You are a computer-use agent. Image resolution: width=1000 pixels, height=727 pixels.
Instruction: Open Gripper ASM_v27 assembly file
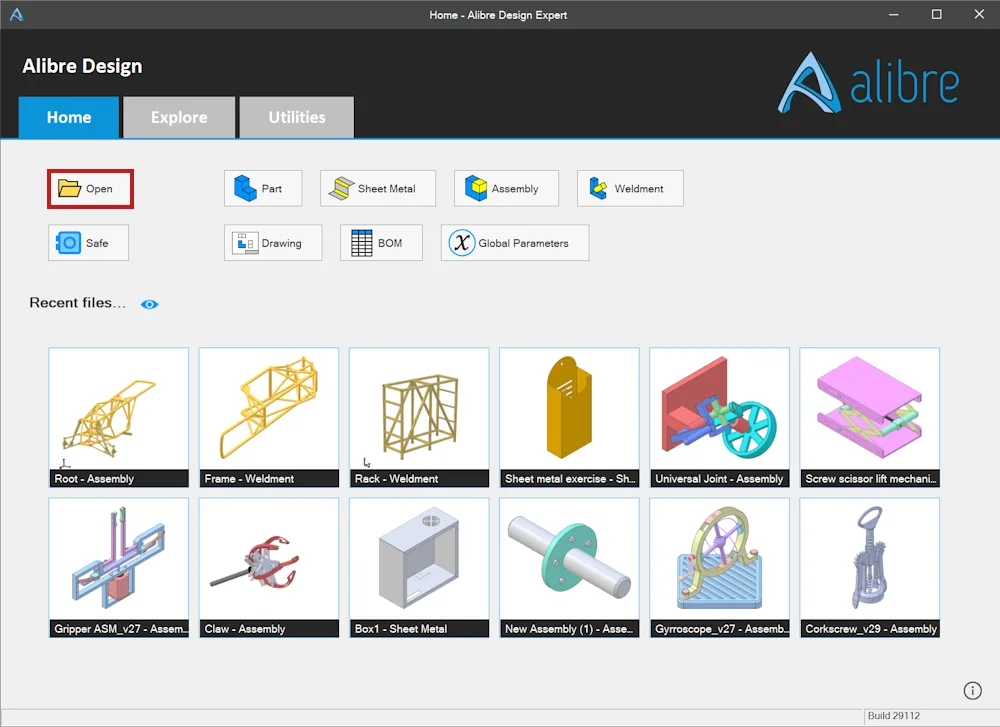click(119, 568)
